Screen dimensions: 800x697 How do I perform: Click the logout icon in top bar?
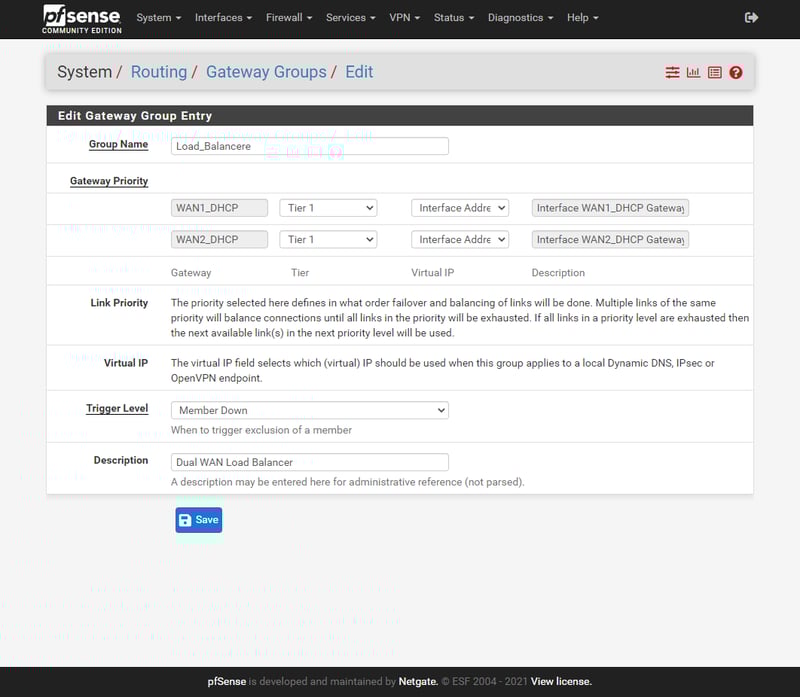752,18
